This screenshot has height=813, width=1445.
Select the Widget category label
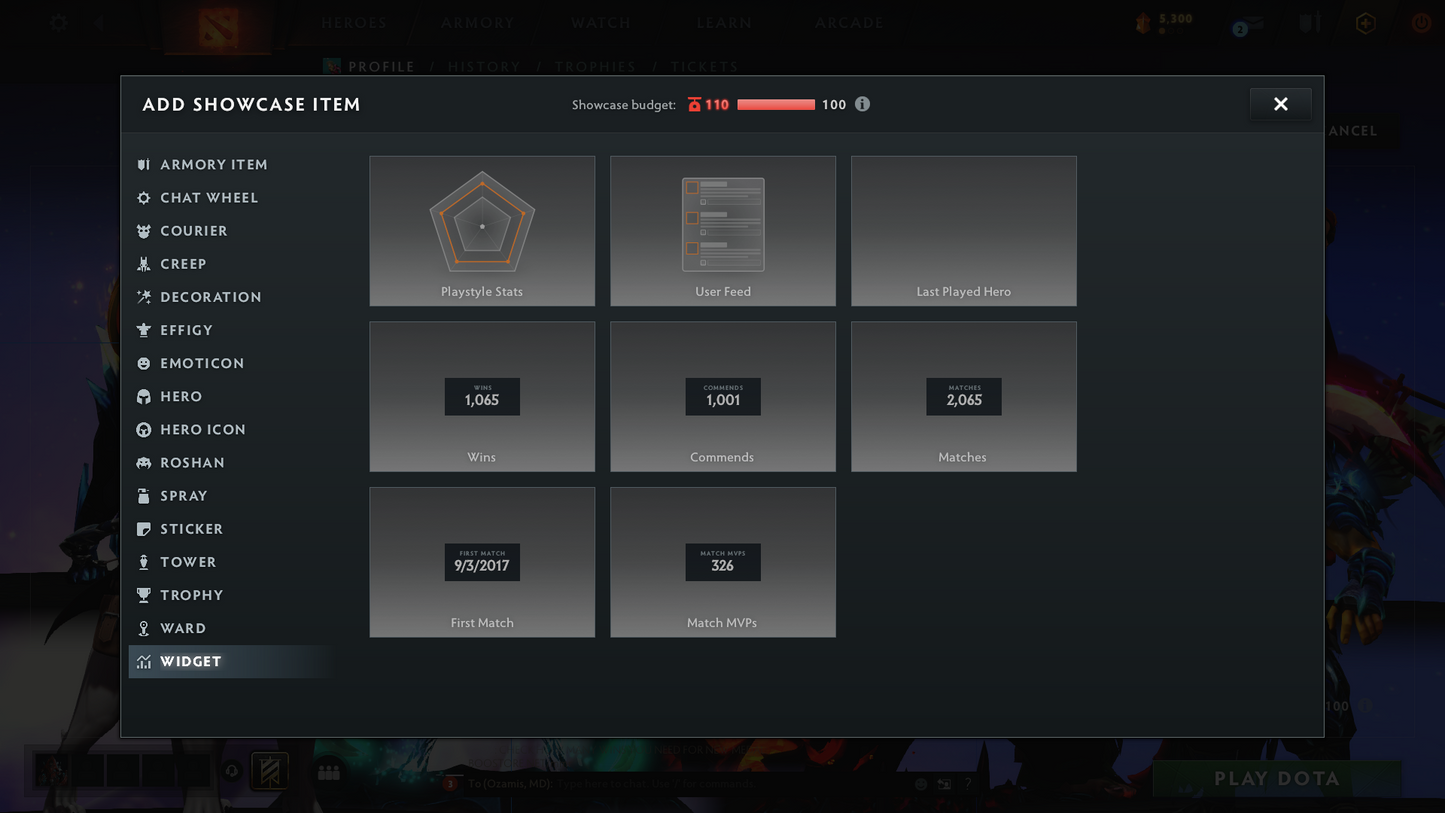191,662
